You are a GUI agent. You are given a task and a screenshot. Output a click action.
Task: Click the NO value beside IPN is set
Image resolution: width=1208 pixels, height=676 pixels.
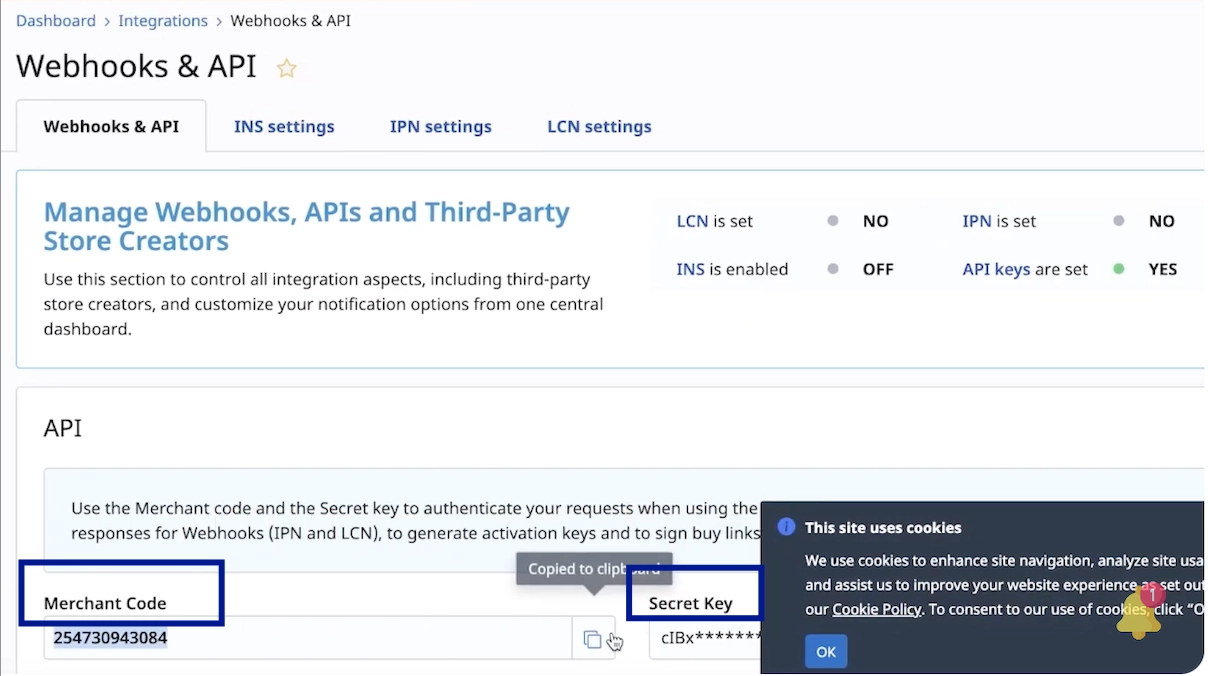click(1162, 221)
